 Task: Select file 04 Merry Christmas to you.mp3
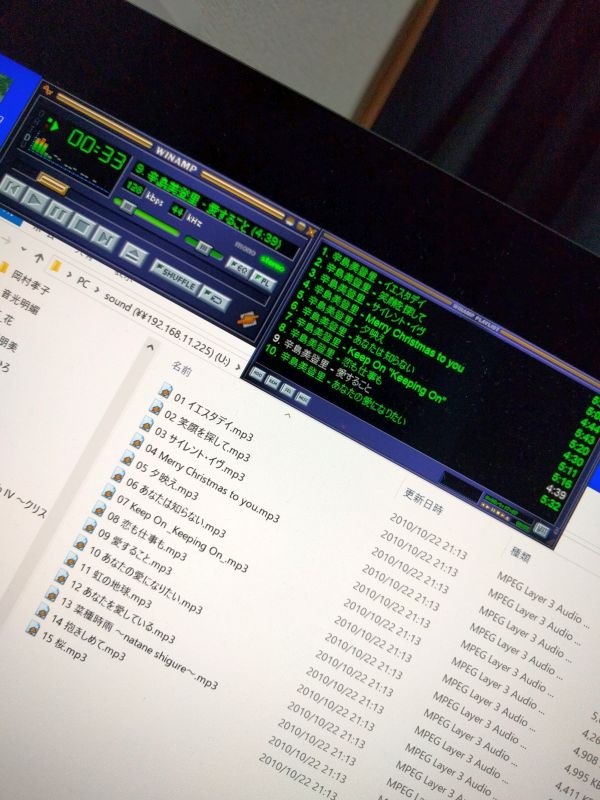click(x=212, y=483)
